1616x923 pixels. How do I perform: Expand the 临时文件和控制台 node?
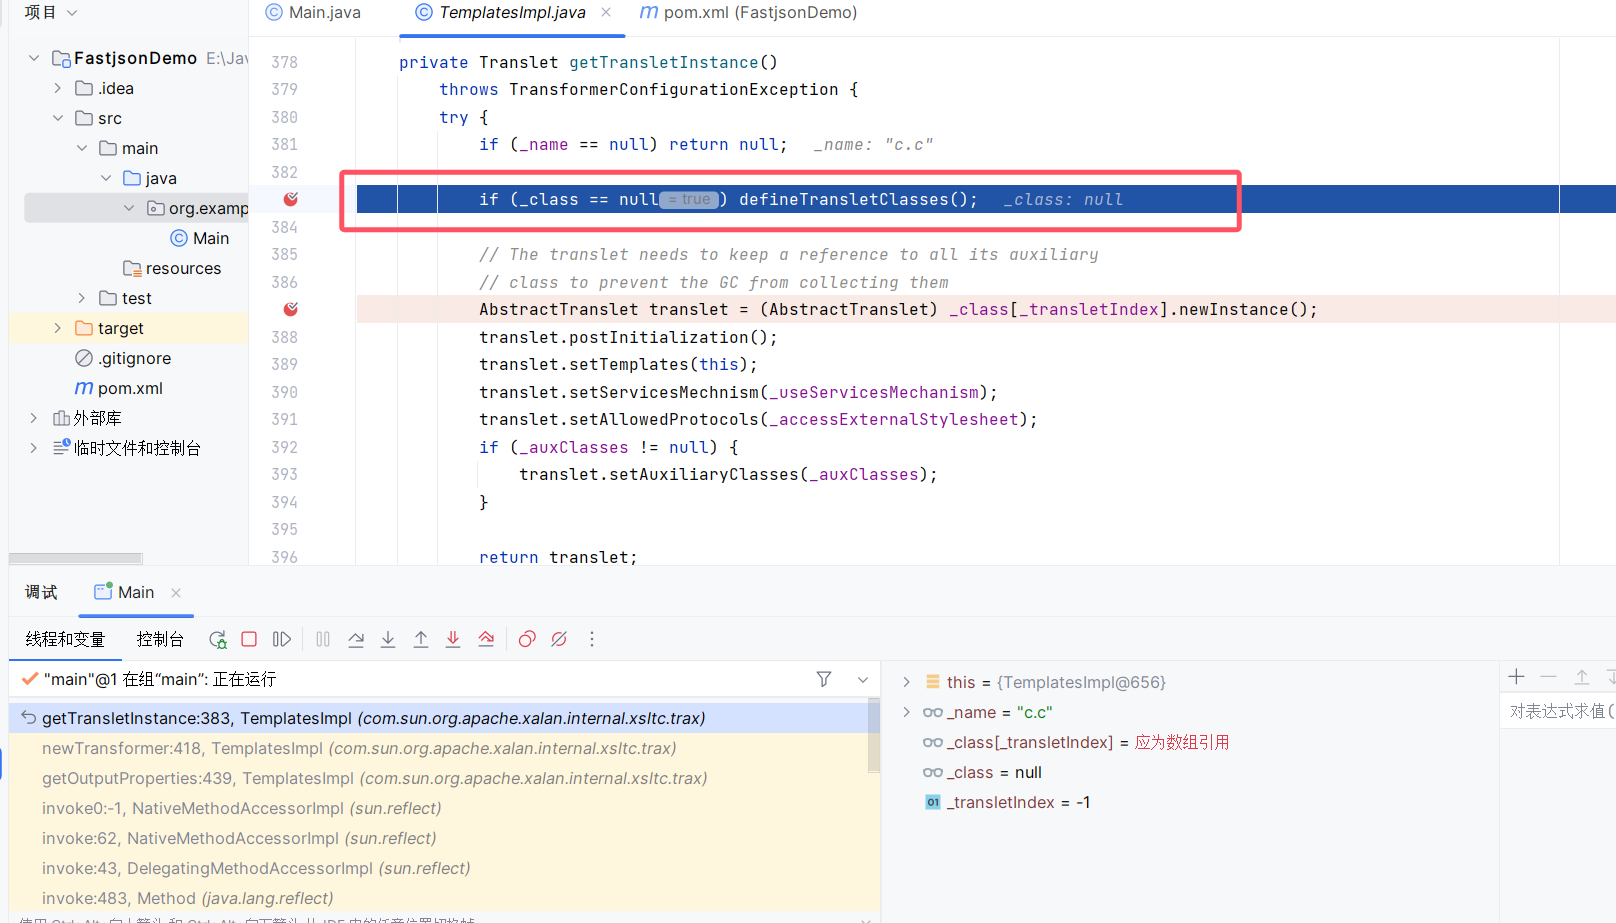pyautogui.click(x=34, y=448)
